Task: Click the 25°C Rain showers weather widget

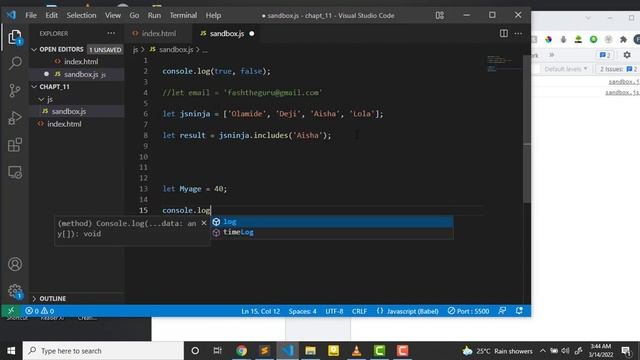Action: pos(498,351)
